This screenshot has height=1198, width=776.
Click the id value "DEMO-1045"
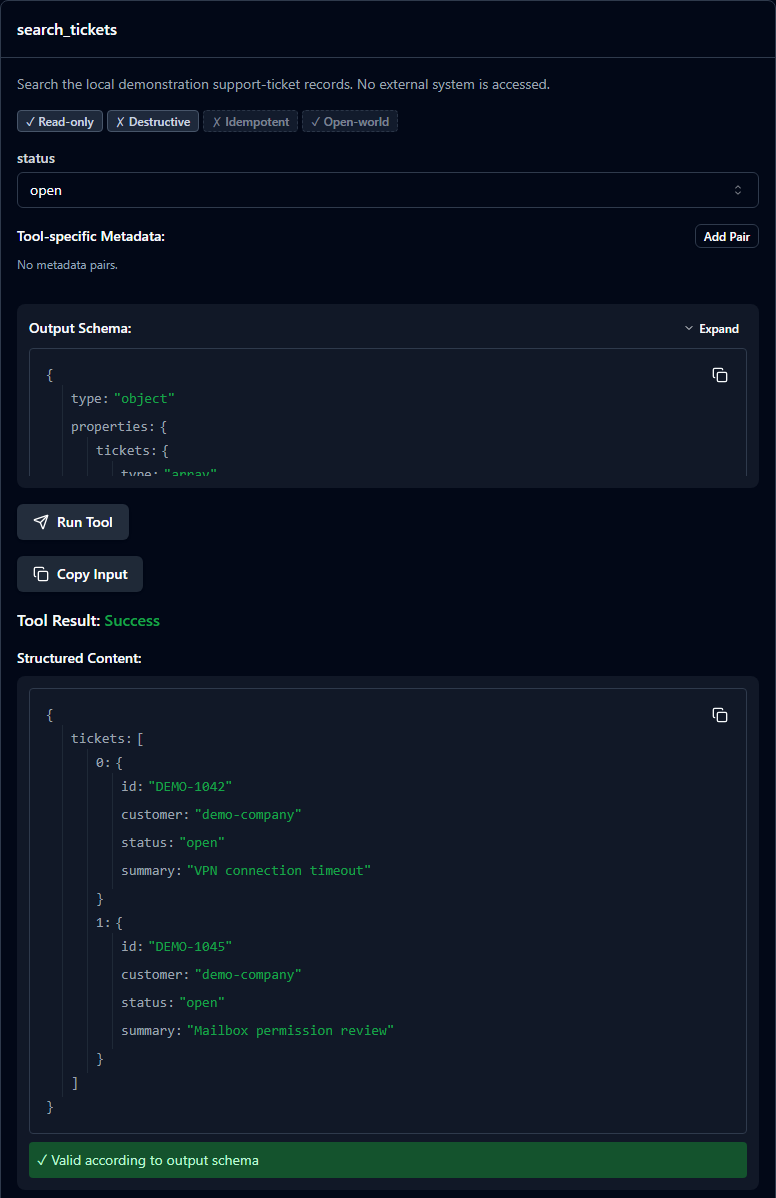pyautogui.click(x=190, y=947)
